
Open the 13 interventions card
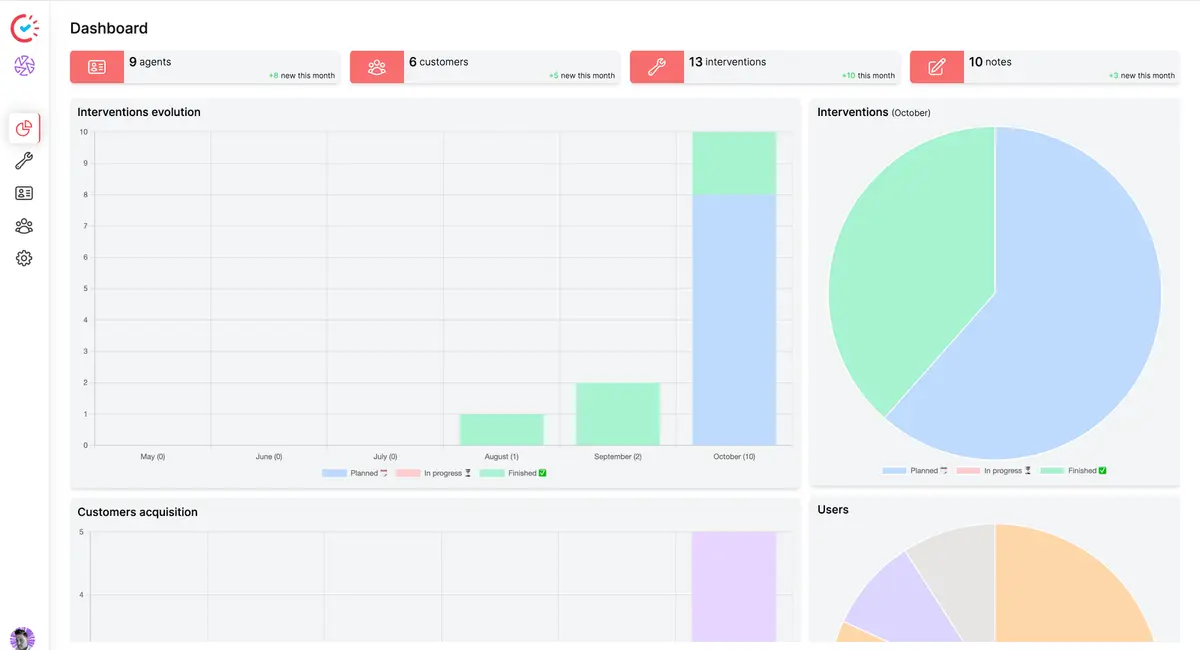(765, 67)
